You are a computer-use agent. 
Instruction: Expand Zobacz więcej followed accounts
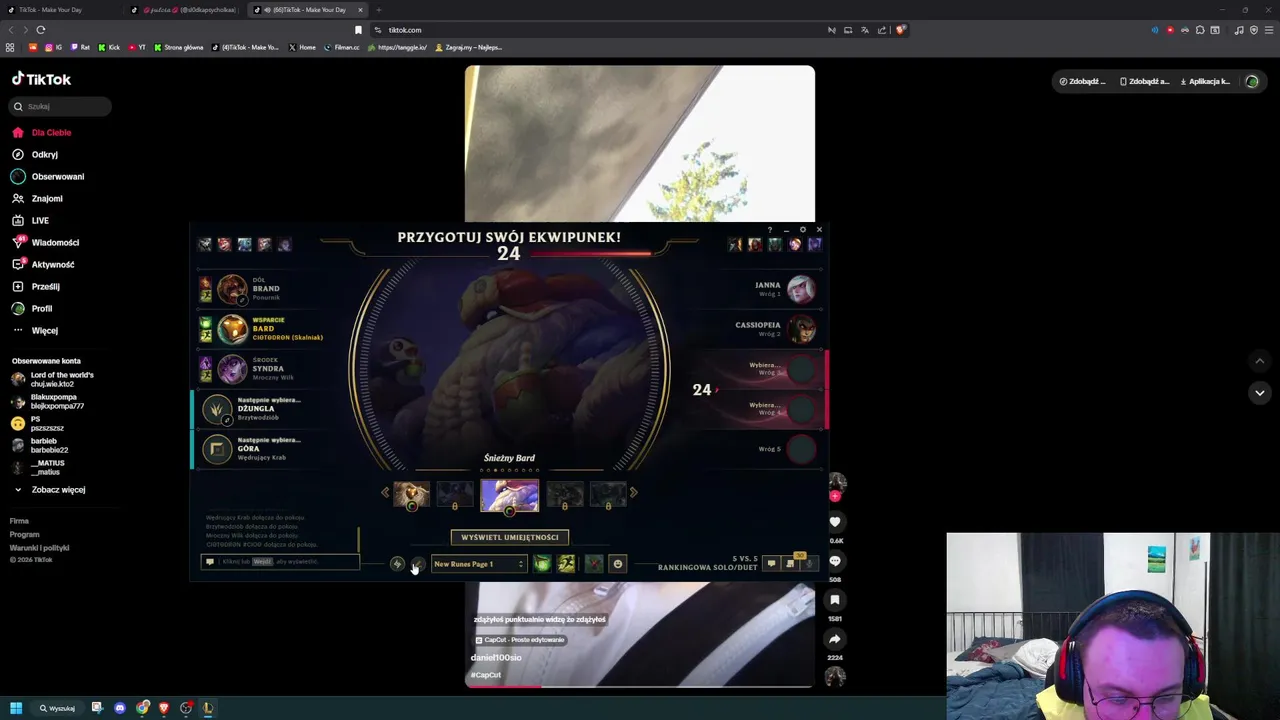click(x=49, y=489)
